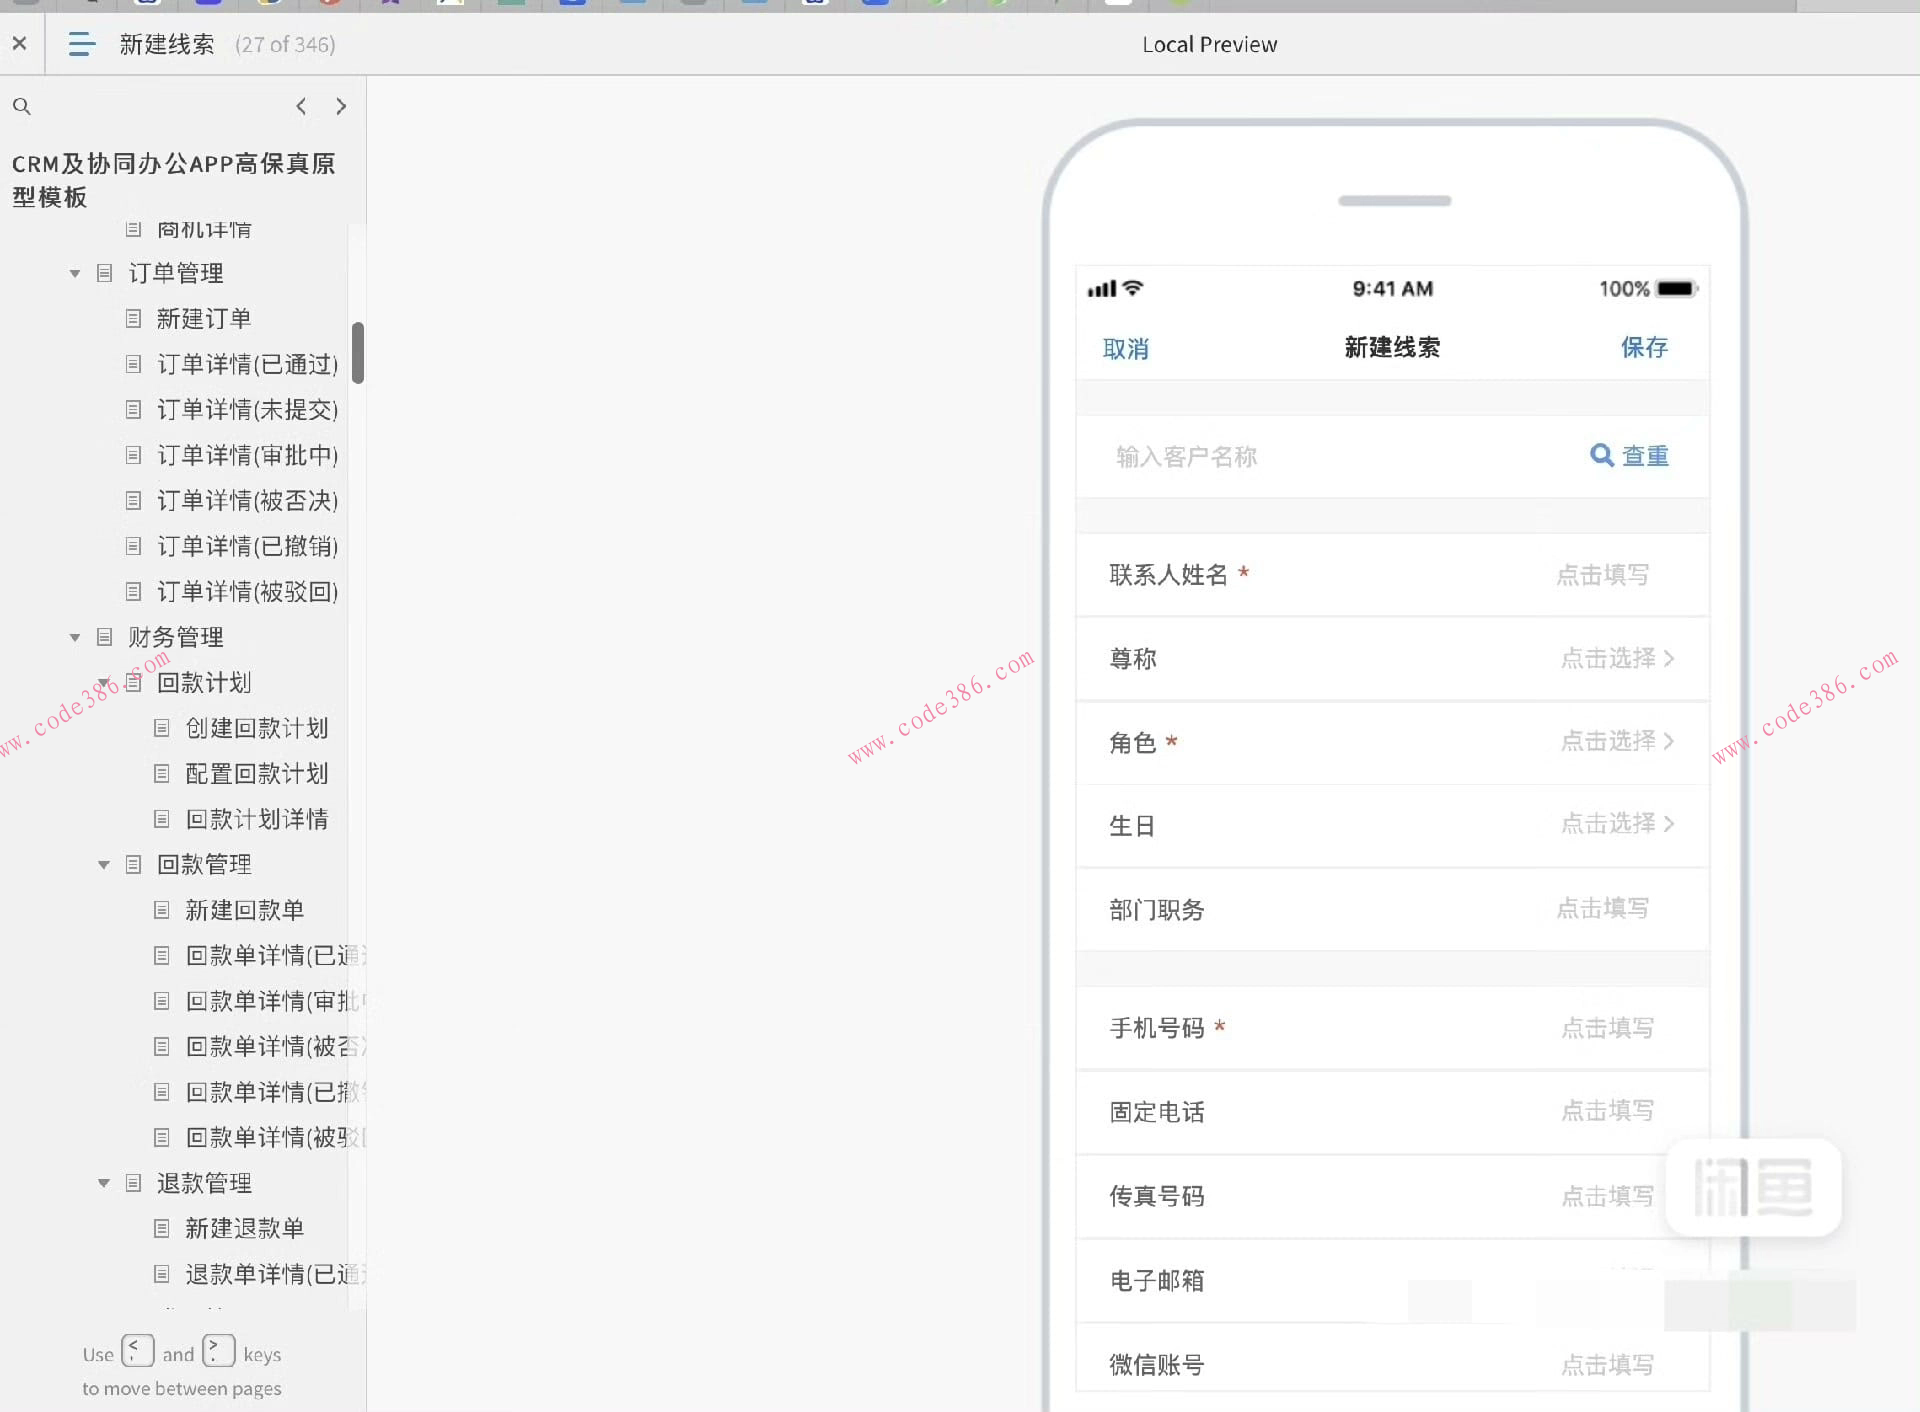The image size is (1920, 1412).
Task: Click page icon beside 创建回款计划
Action: (161, 728)
